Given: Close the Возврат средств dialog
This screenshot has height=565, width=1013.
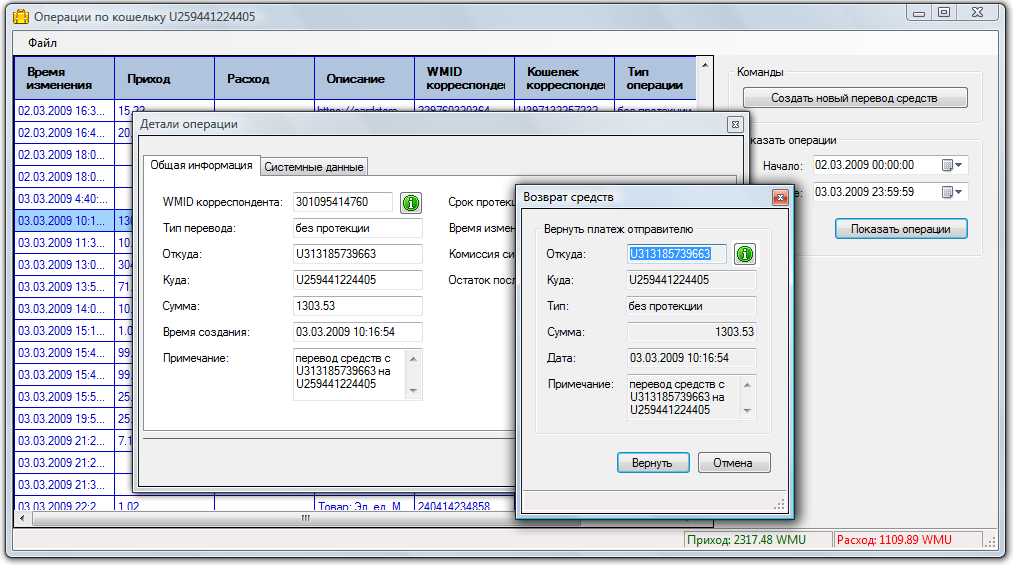Looking at the screenshot, I should 780,198.
